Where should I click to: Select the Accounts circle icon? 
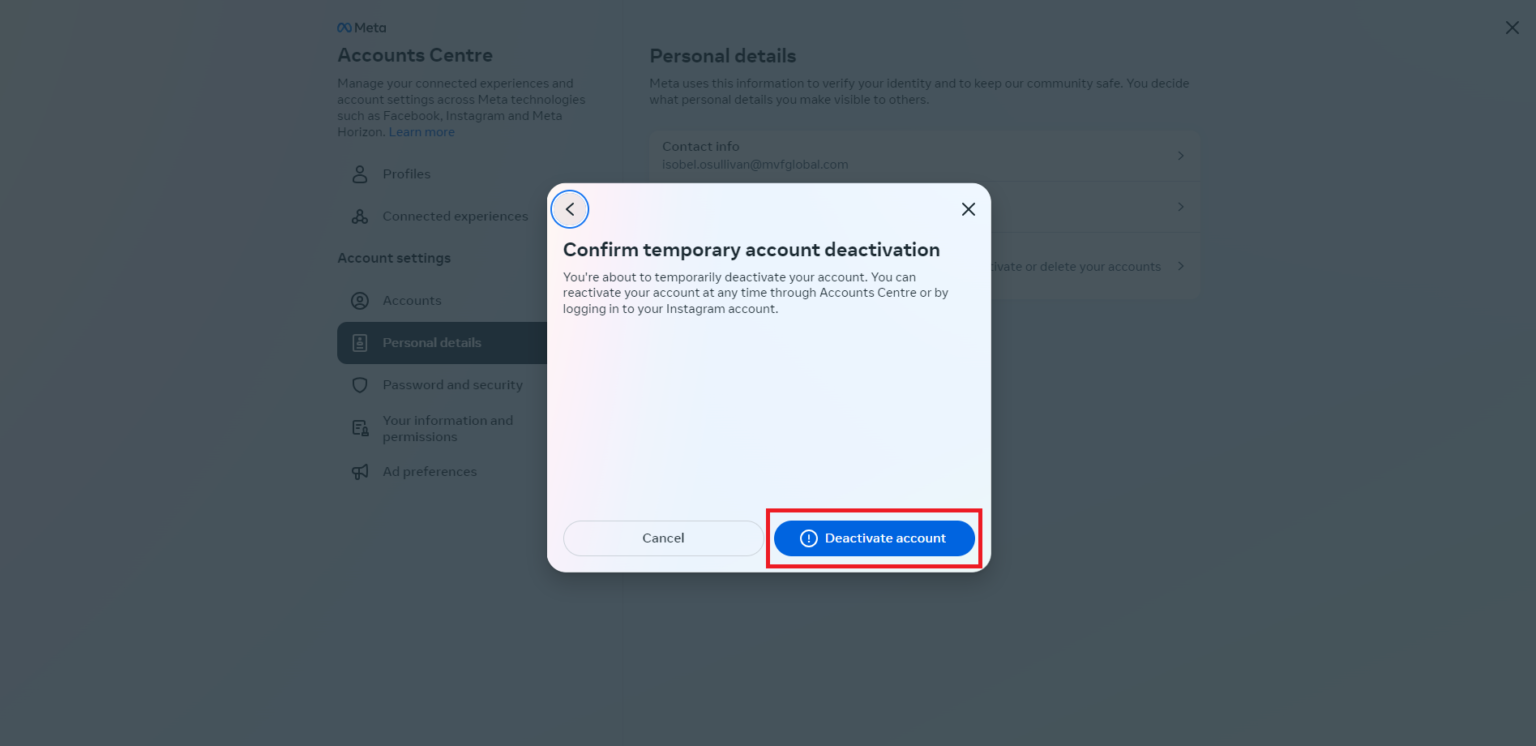tap(359, 300)
